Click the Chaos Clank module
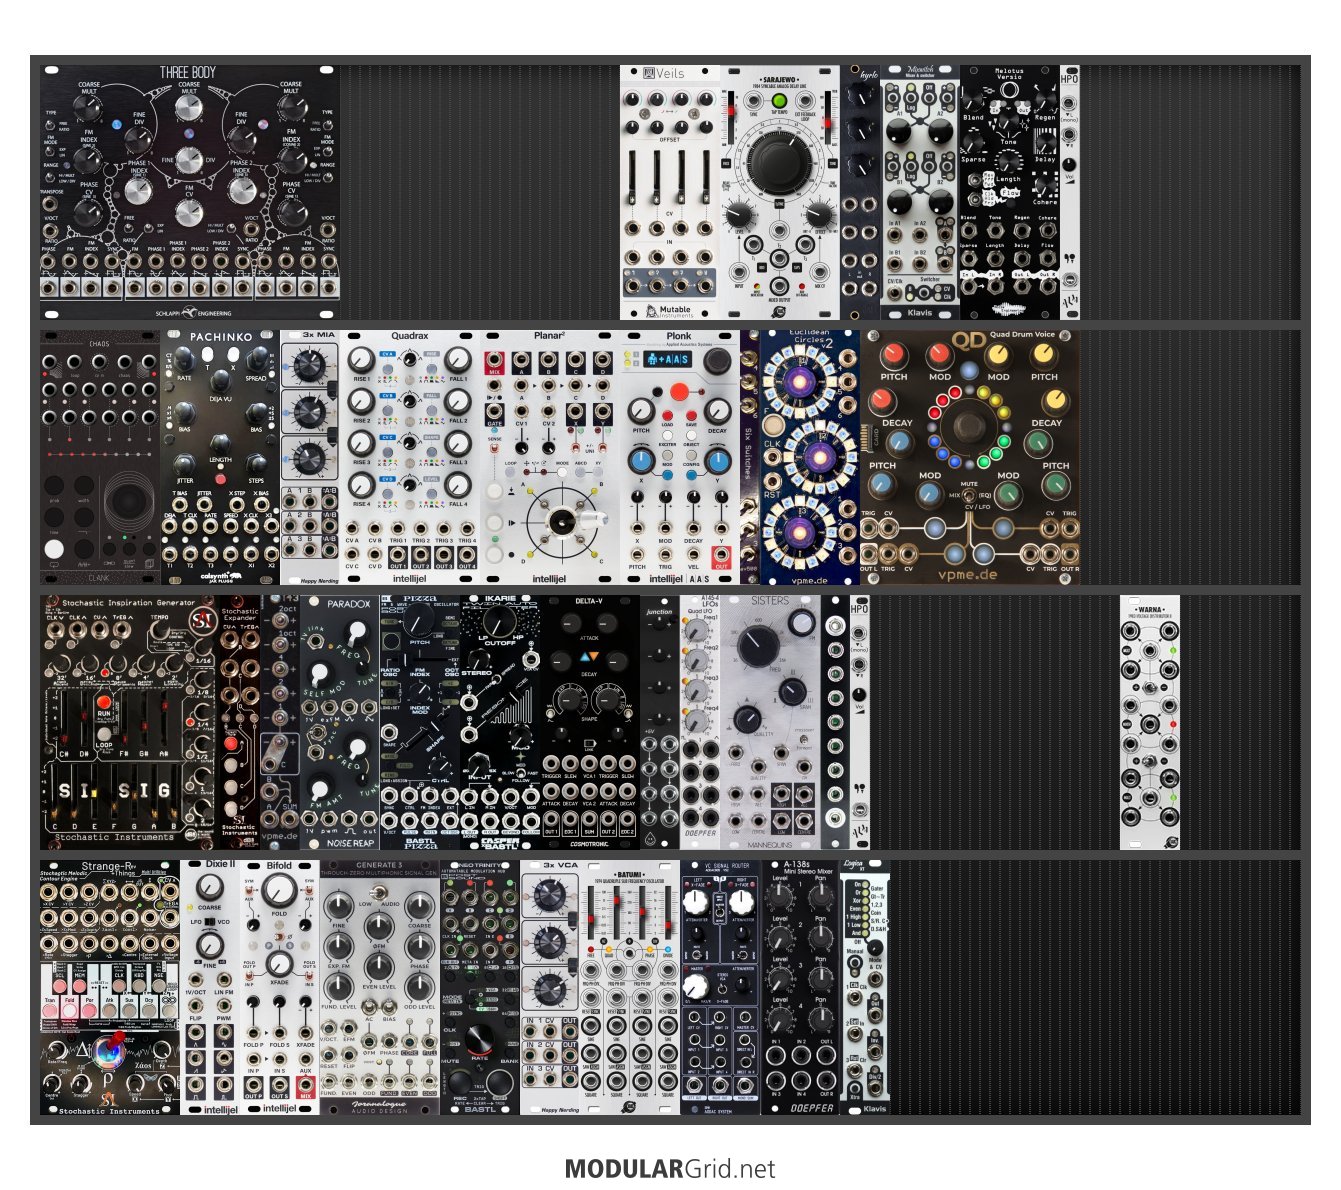 coord(100,458)
